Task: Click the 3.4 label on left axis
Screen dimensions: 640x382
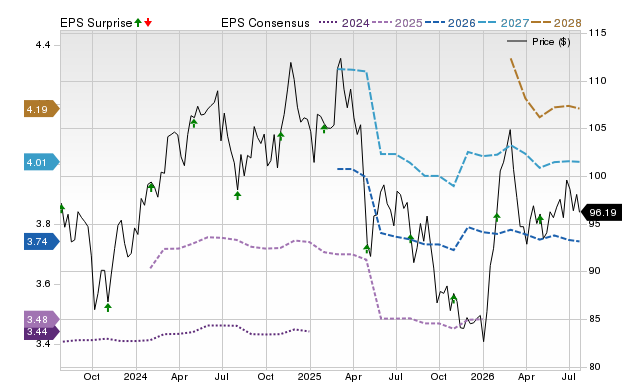Action: 42,344
